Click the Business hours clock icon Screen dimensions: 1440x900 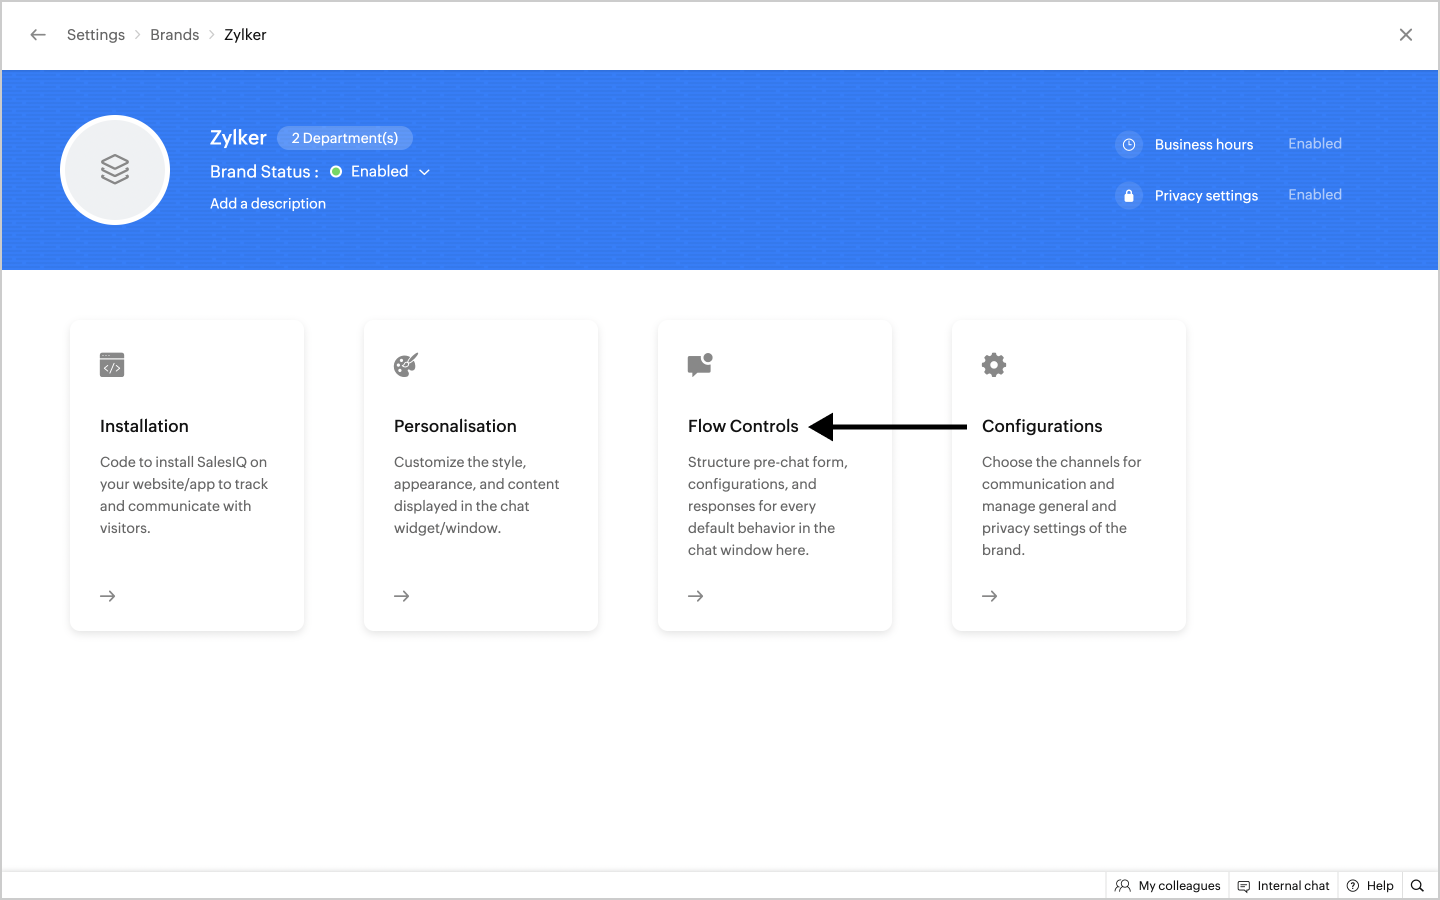(1129, 145)
